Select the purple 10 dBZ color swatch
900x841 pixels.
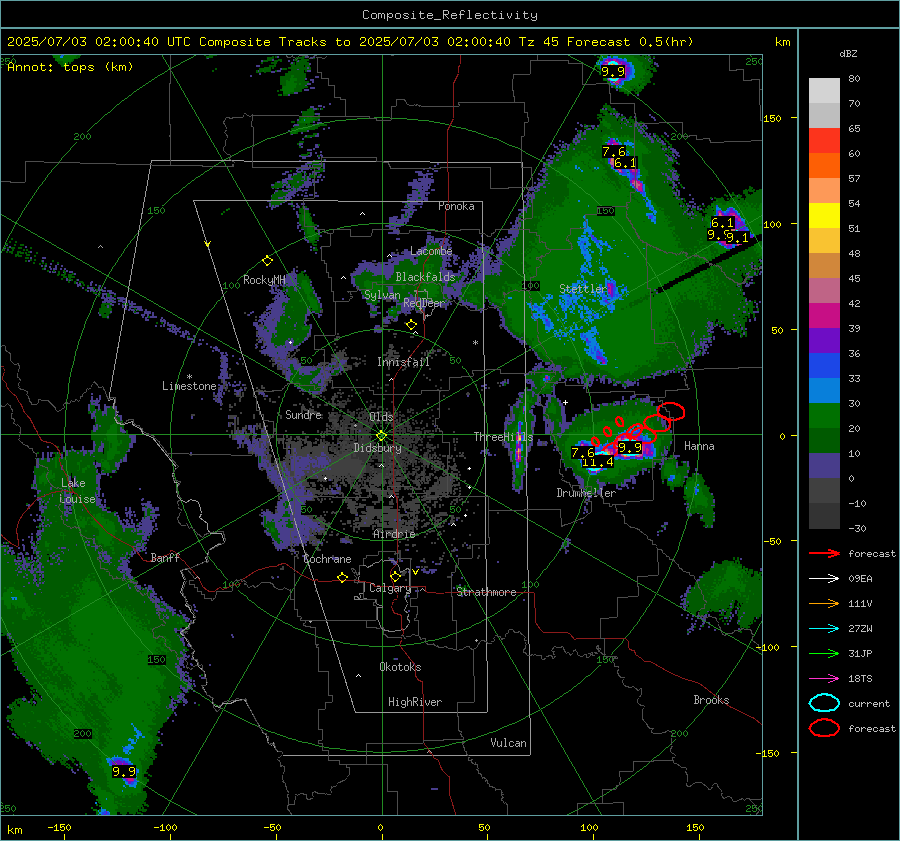pos(824,466)
